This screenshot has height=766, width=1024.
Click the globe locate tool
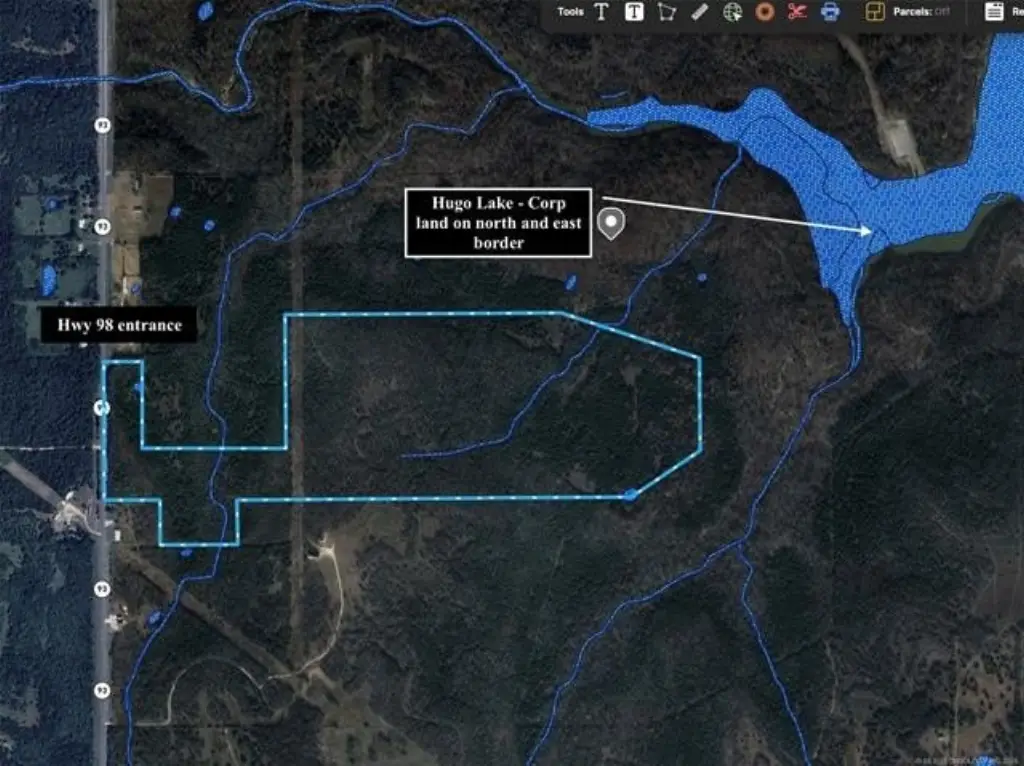pos(733,12)
